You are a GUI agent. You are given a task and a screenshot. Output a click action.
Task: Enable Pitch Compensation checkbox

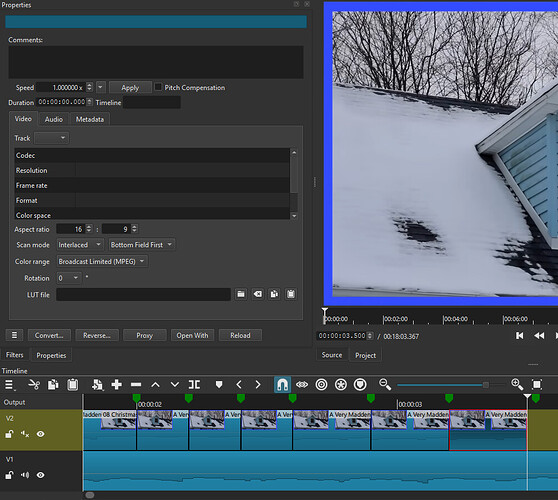[x=158, y=87]
